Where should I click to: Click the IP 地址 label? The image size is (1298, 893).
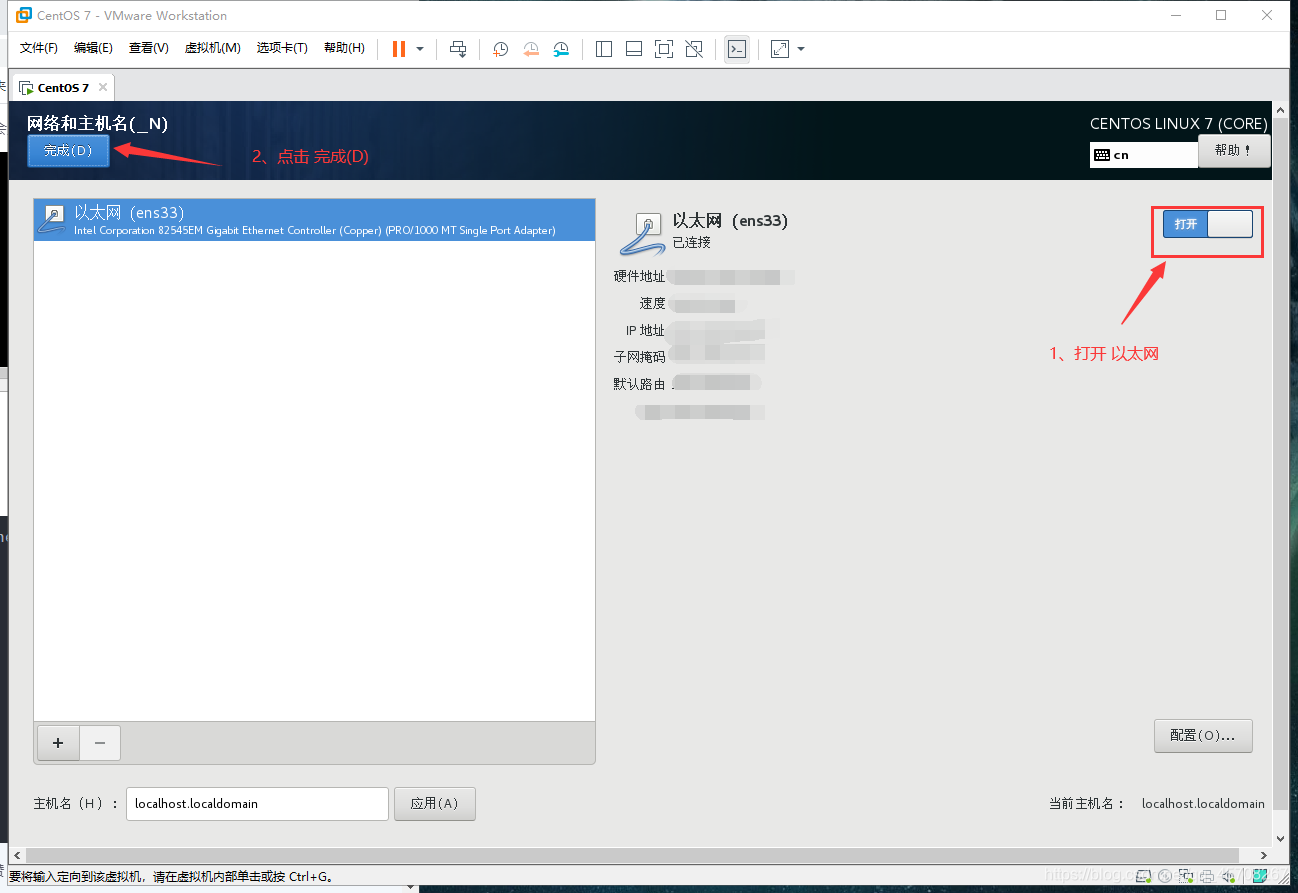(645, 330)
